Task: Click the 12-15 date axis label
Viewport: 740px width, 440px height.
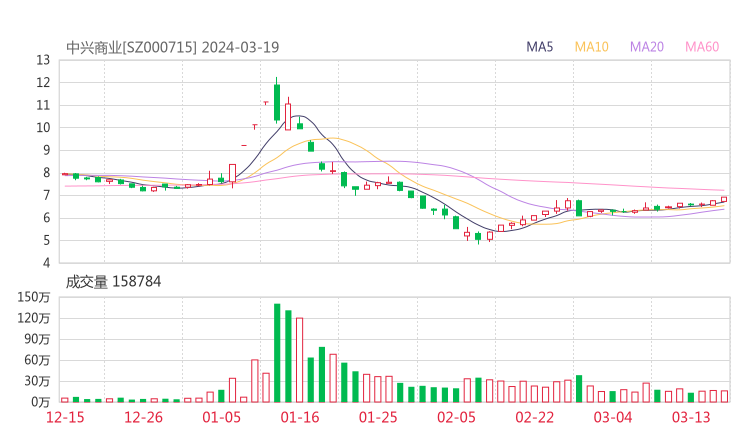Action: [x=65, y=417]
